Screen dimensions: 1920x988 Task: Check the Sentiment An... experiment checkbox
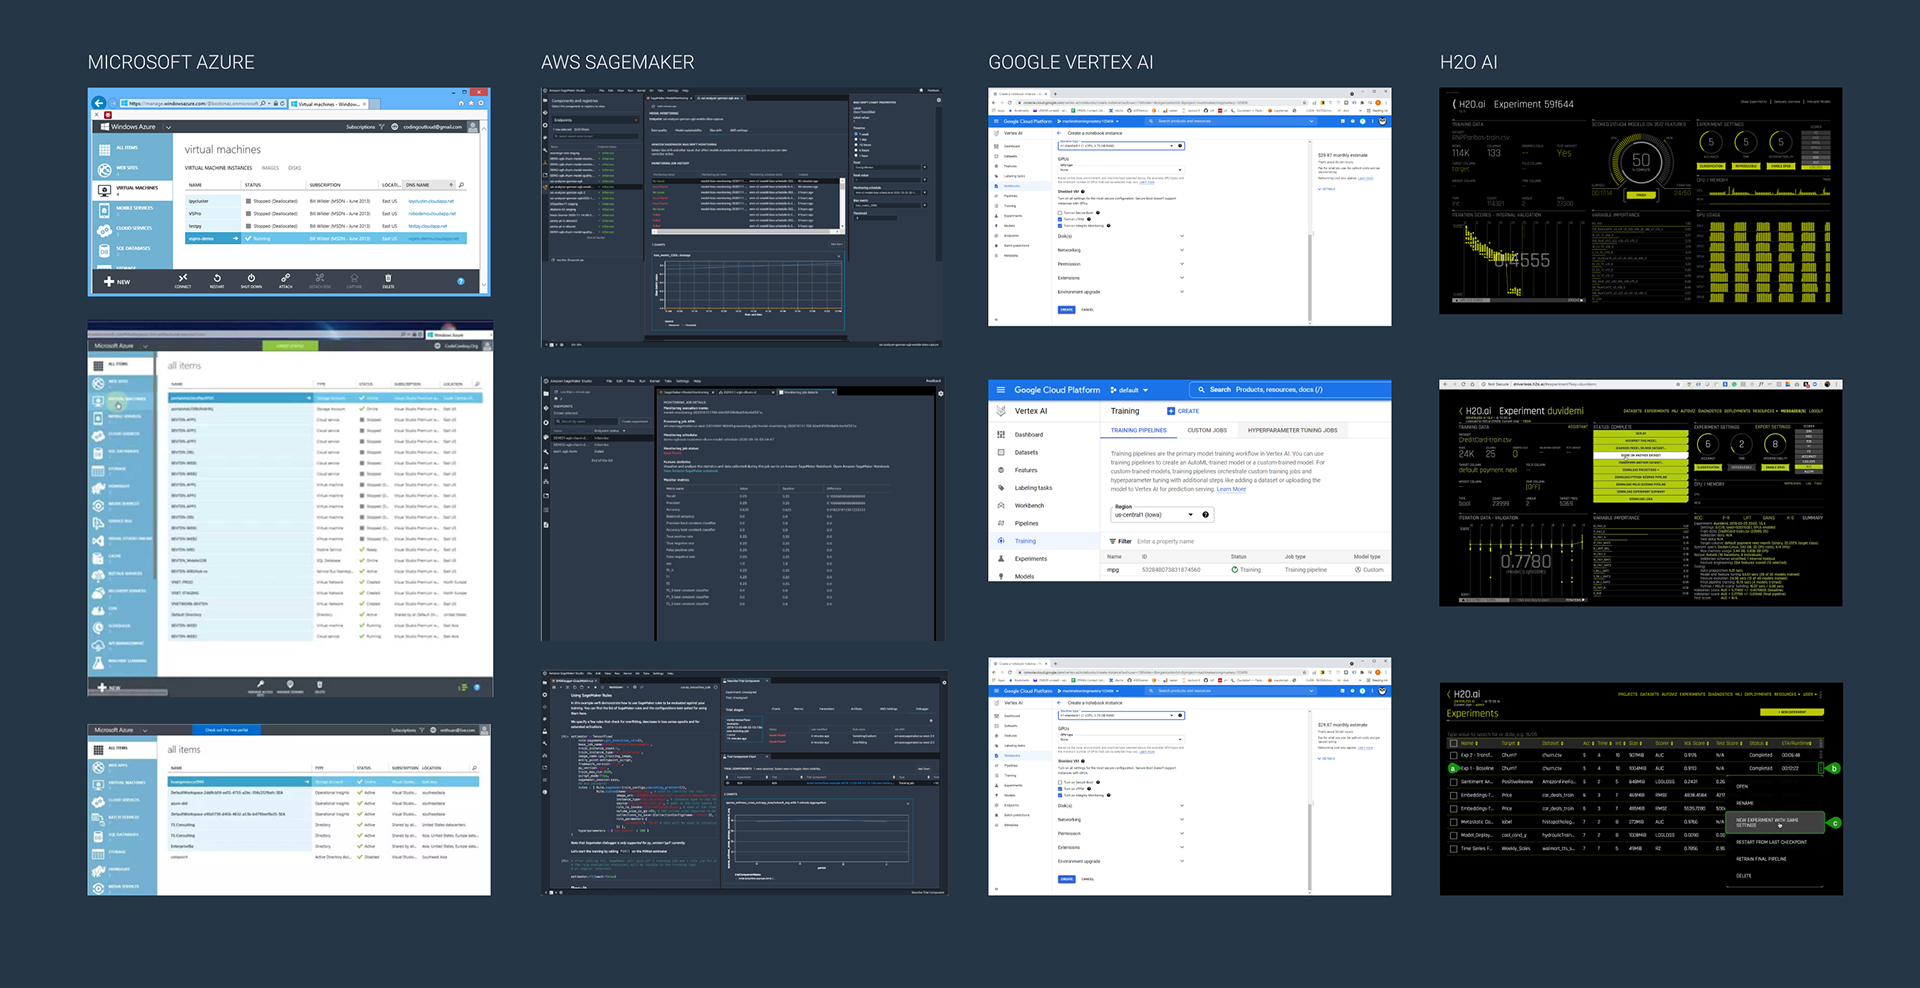(x=1453, y=782)
